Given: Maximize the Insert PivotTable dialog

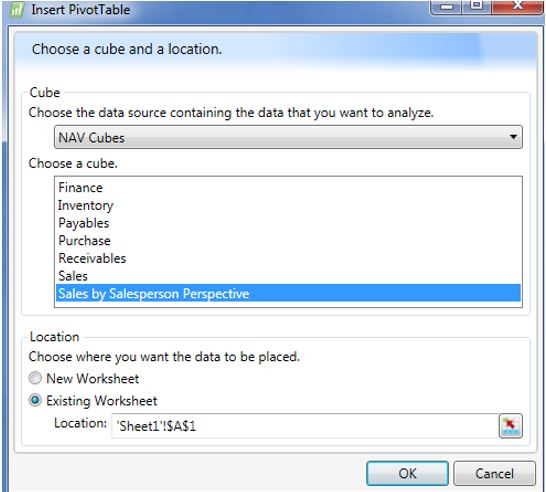Looking at the screenshot, I should click(x=476, y=7).
